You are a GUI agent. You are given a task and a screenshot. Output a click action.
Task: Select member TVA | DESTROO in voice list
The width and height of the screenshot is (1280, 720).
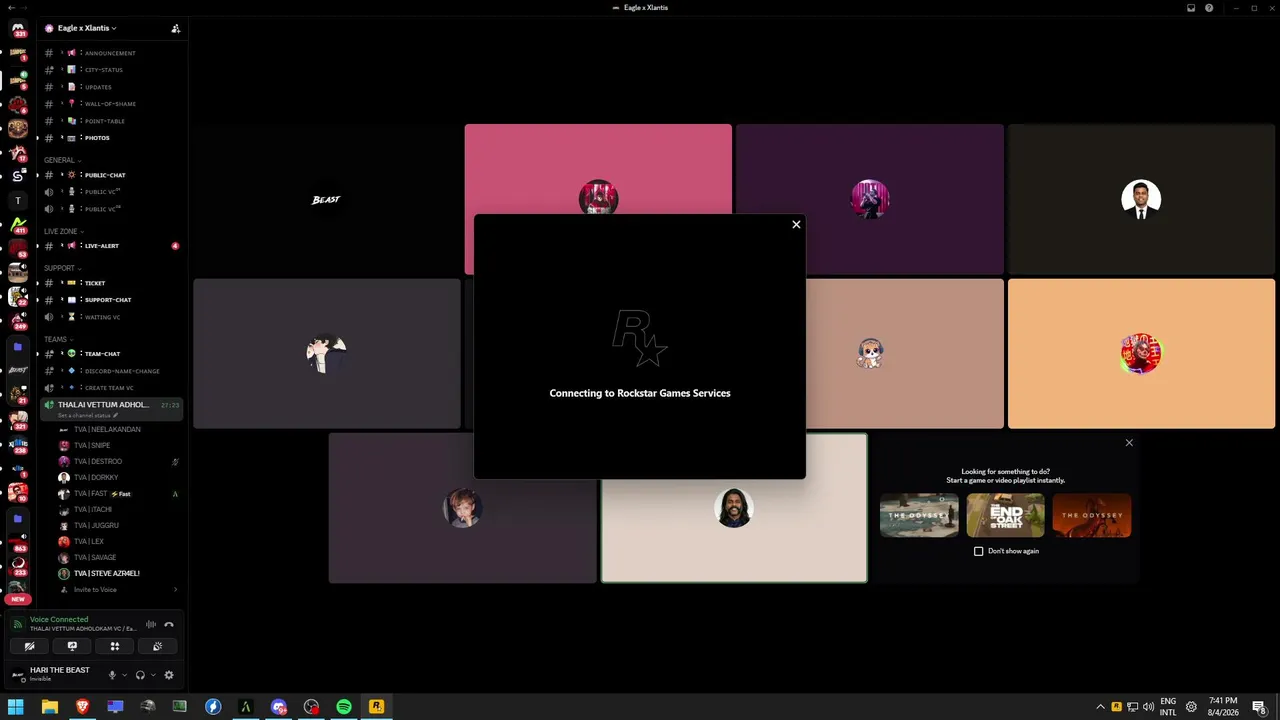[x=118, y=462]
